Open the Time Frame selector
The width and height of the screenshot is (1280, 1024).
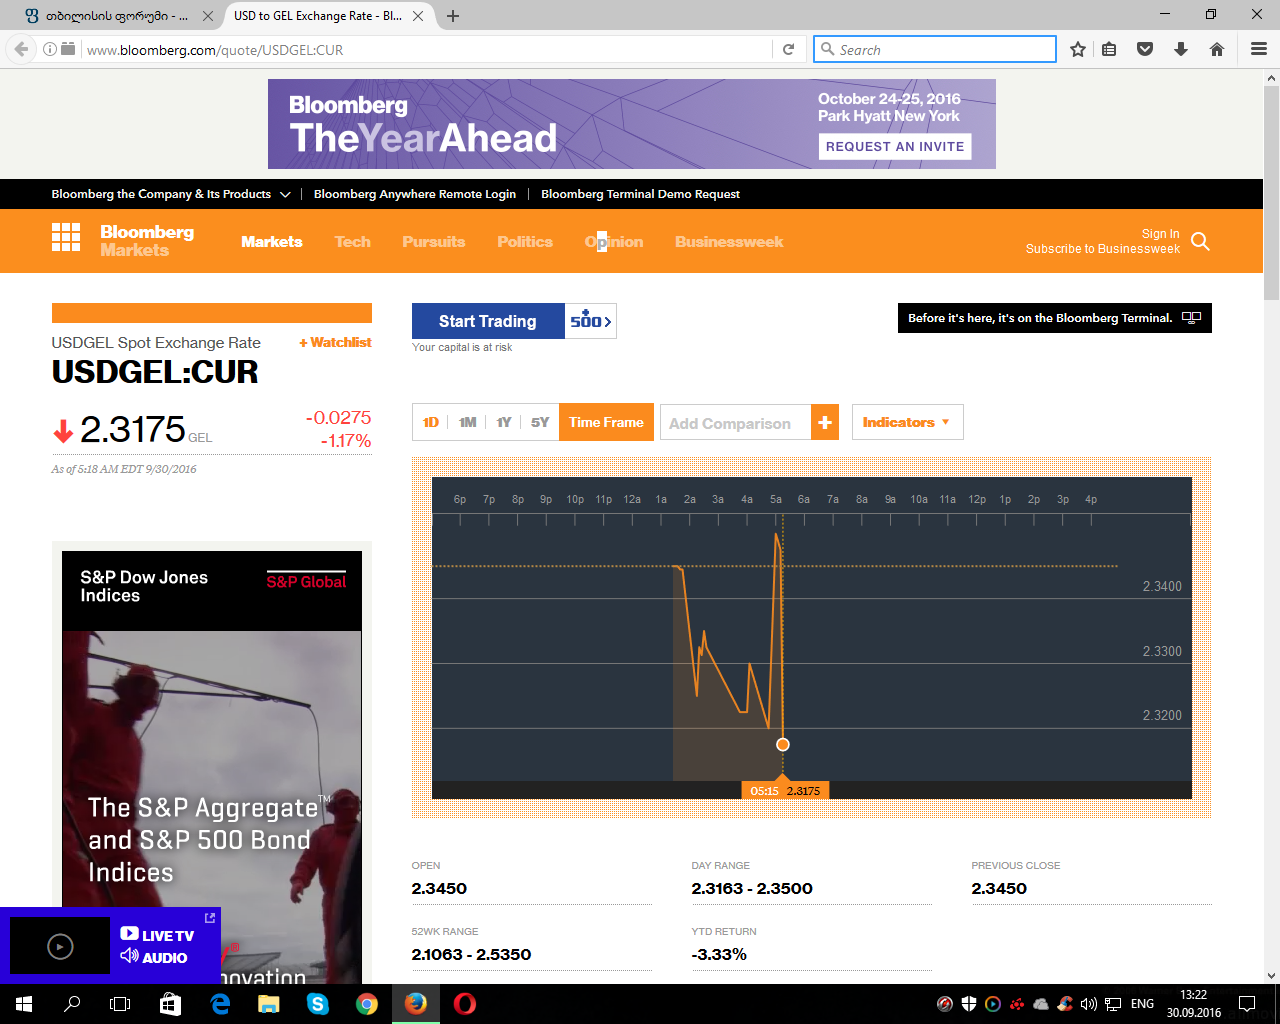tap(606, 422)
